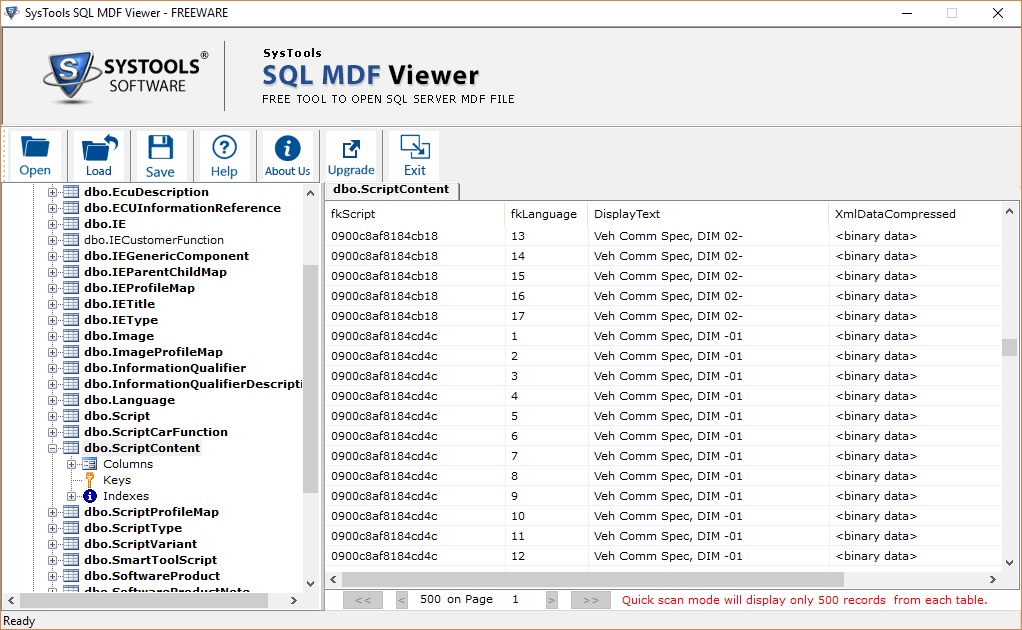Screen dimensions: 1022x630
Task: Expand the dbo.ScriptCarFunction table node
Action: [52, 432]
